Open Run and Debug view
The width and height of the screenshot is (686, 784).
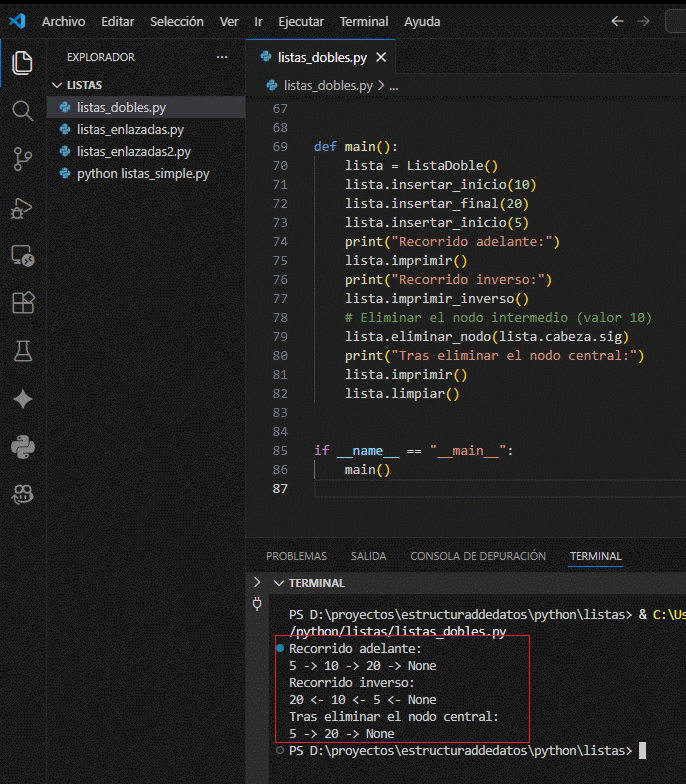pyautogui.click(x=22, y=207)
